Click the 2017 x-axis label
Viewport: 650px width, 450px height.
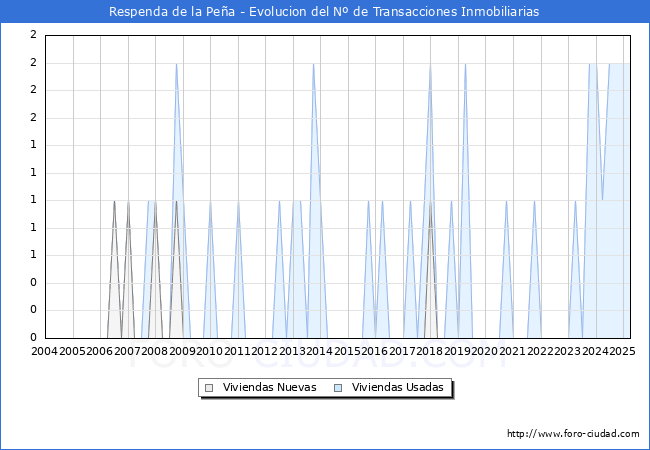click(403, 351)
